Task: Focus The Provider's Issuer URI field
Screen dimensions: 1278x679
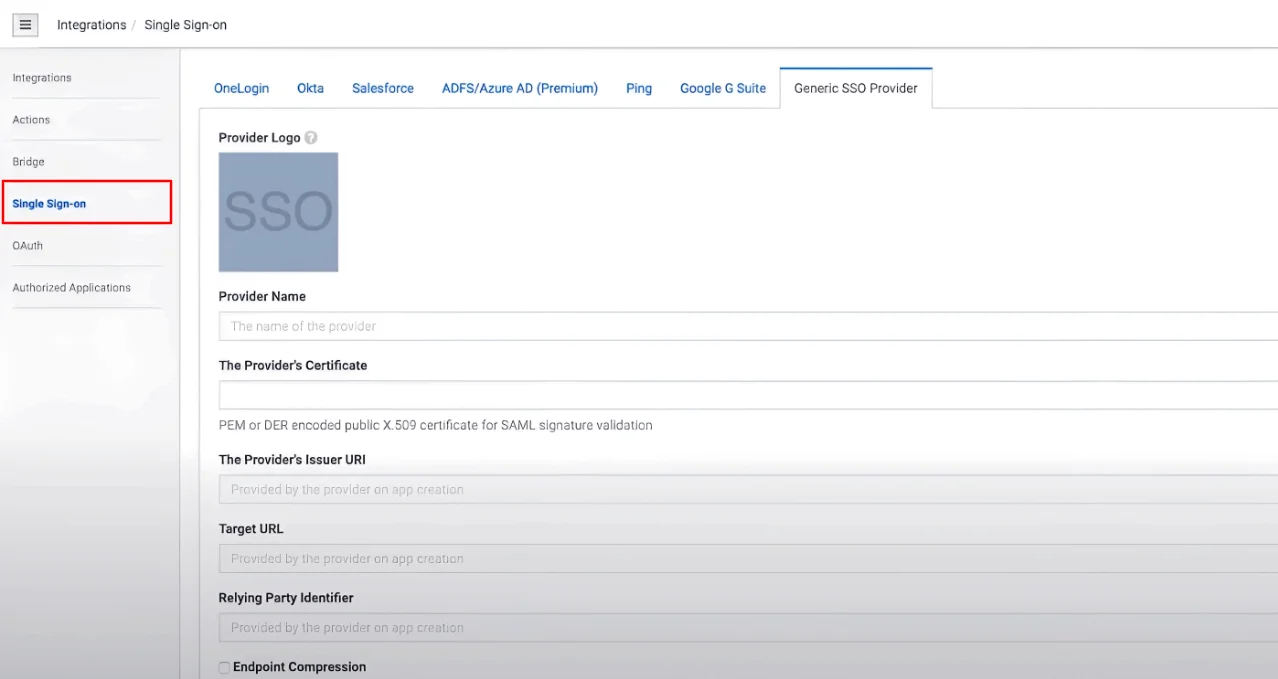Action: pyautogui.click(x=748, y=490)
